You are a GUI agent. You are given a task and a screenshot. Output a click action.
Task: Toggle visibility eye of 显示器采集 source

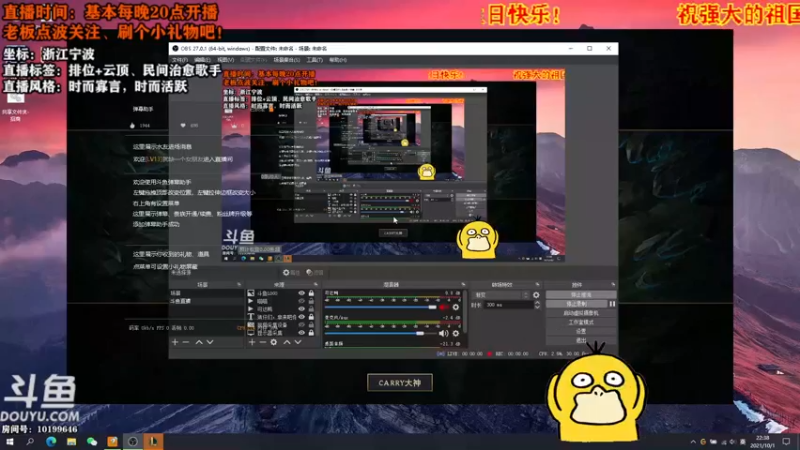[x=302, y=333]
